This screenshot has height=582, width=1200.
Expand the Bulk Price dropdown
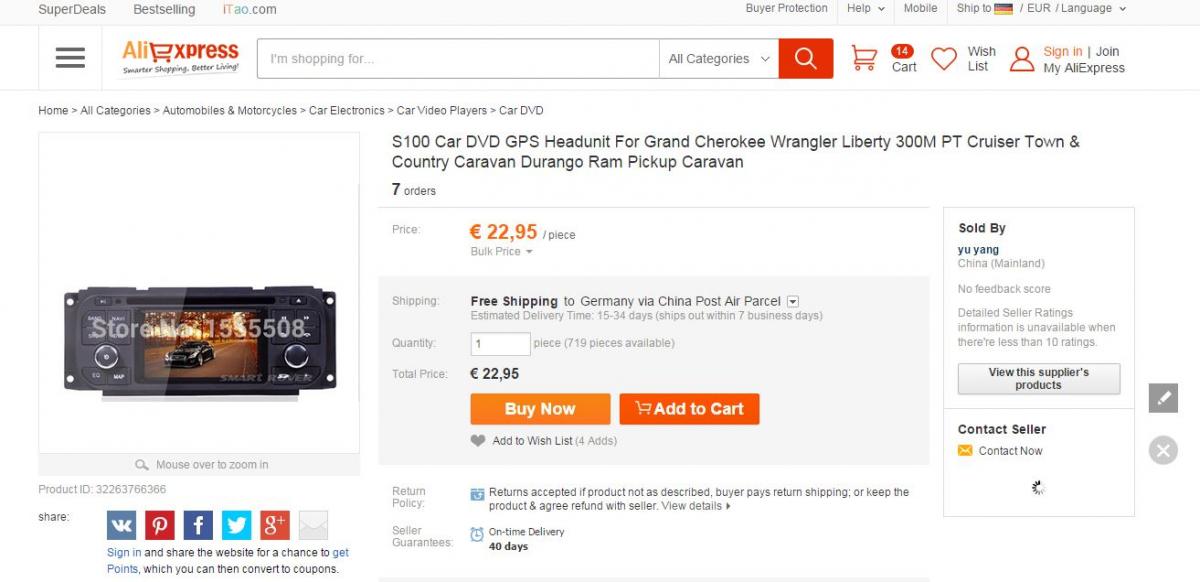click(502, 252)
